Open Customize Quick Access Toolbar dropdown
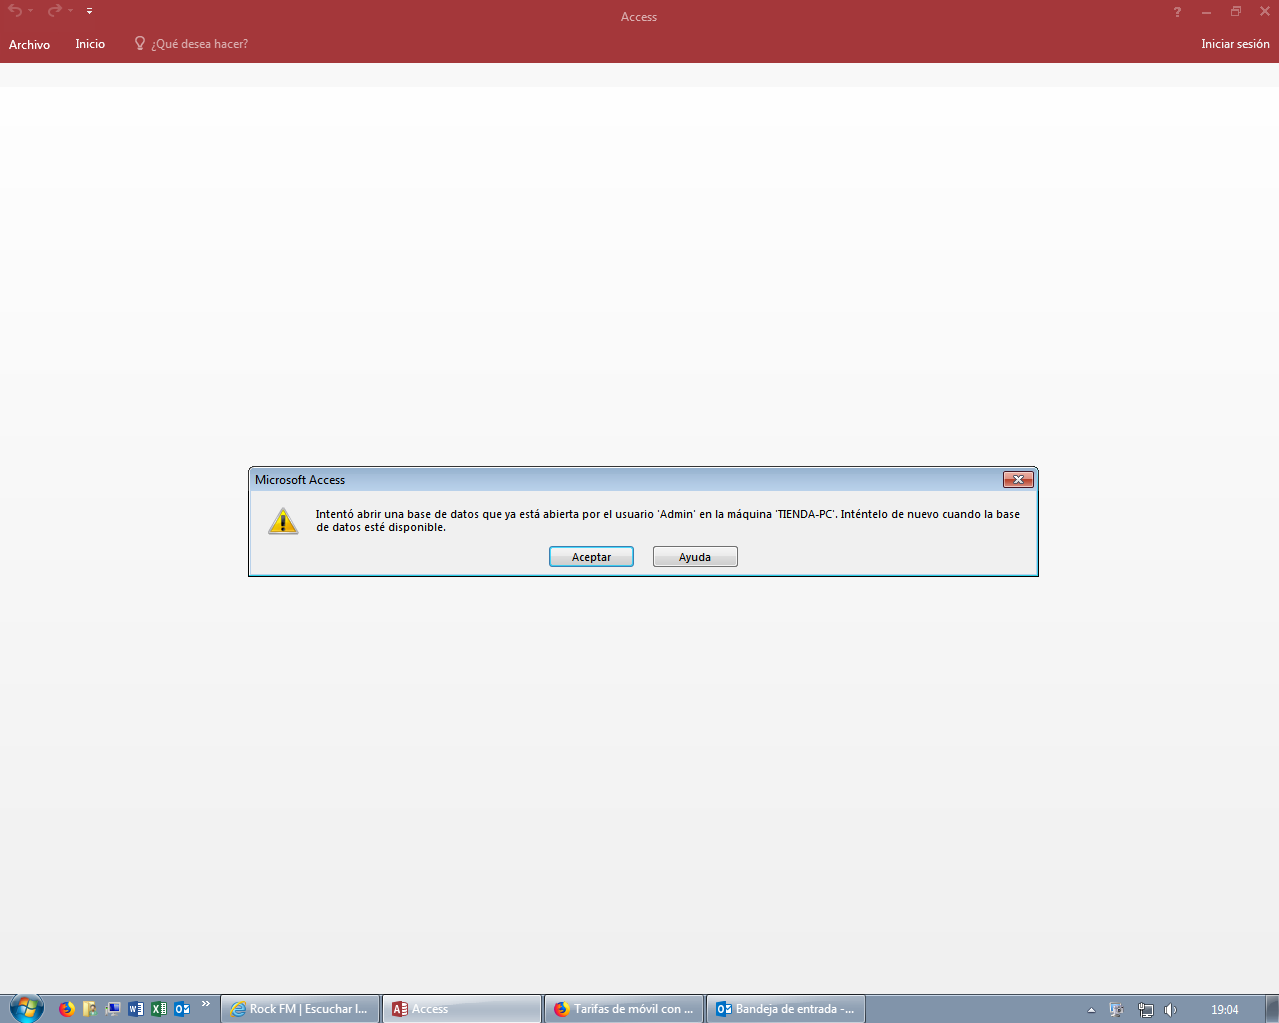 coord(89,11)
